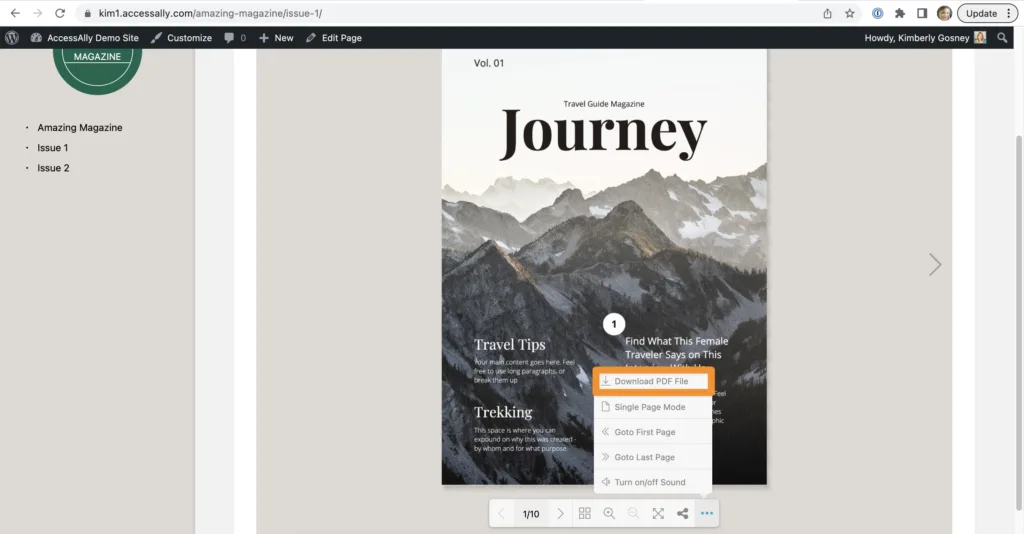Viewport: 1024px width, 534px height.
Task: Open the WordPress logo menu
Action: [x=12, y=38]
